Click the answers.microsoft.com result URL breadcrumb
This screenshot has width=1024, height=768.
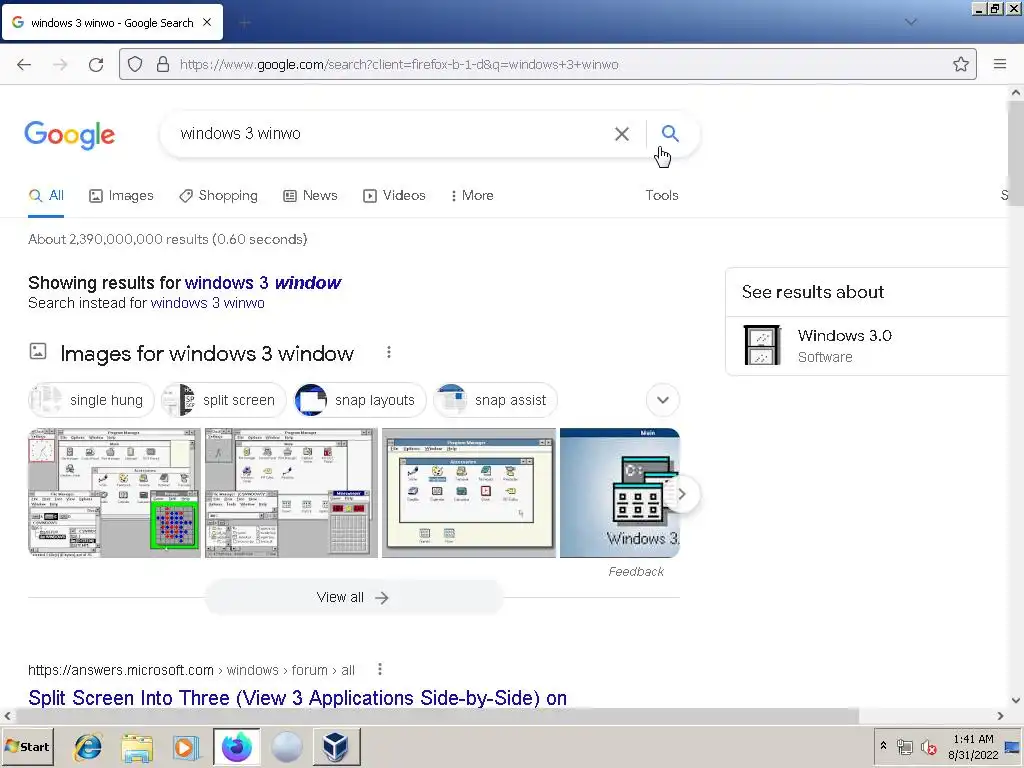tap(191, 670)
